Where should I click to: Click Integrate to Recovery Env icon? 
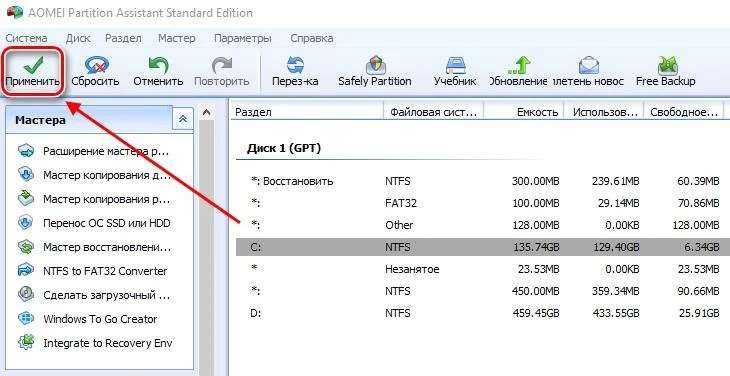[26, 342]
